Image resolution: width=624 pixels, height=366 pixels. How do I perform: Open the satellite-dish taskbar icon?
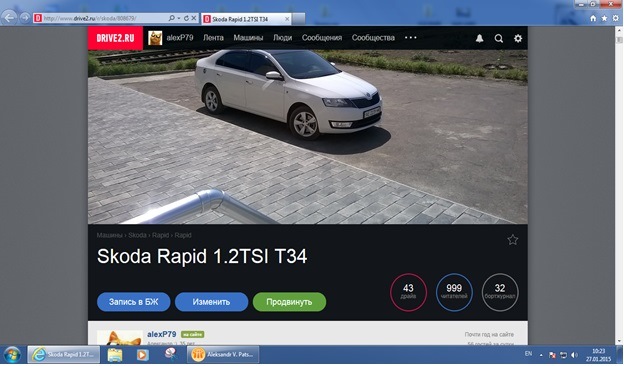[171, 354]
